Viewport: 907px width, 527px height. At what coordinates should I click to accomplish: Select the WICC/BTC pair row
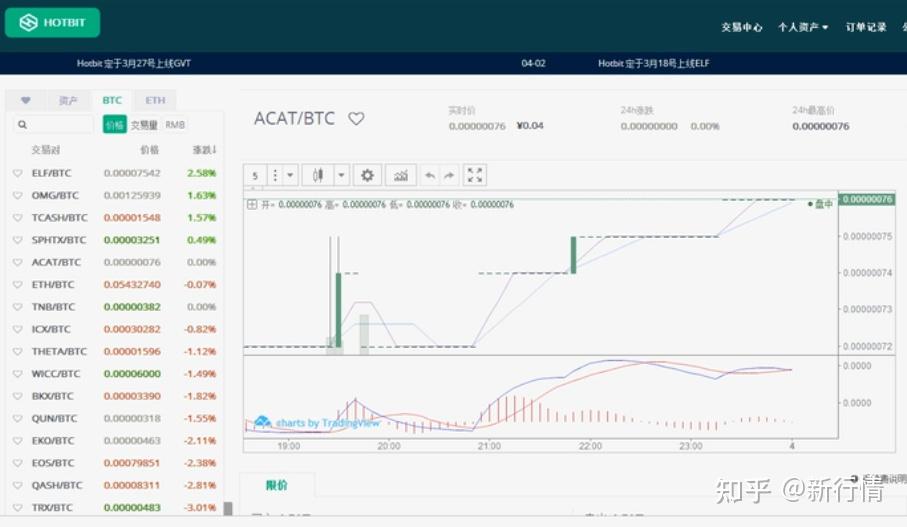(115, 374)
